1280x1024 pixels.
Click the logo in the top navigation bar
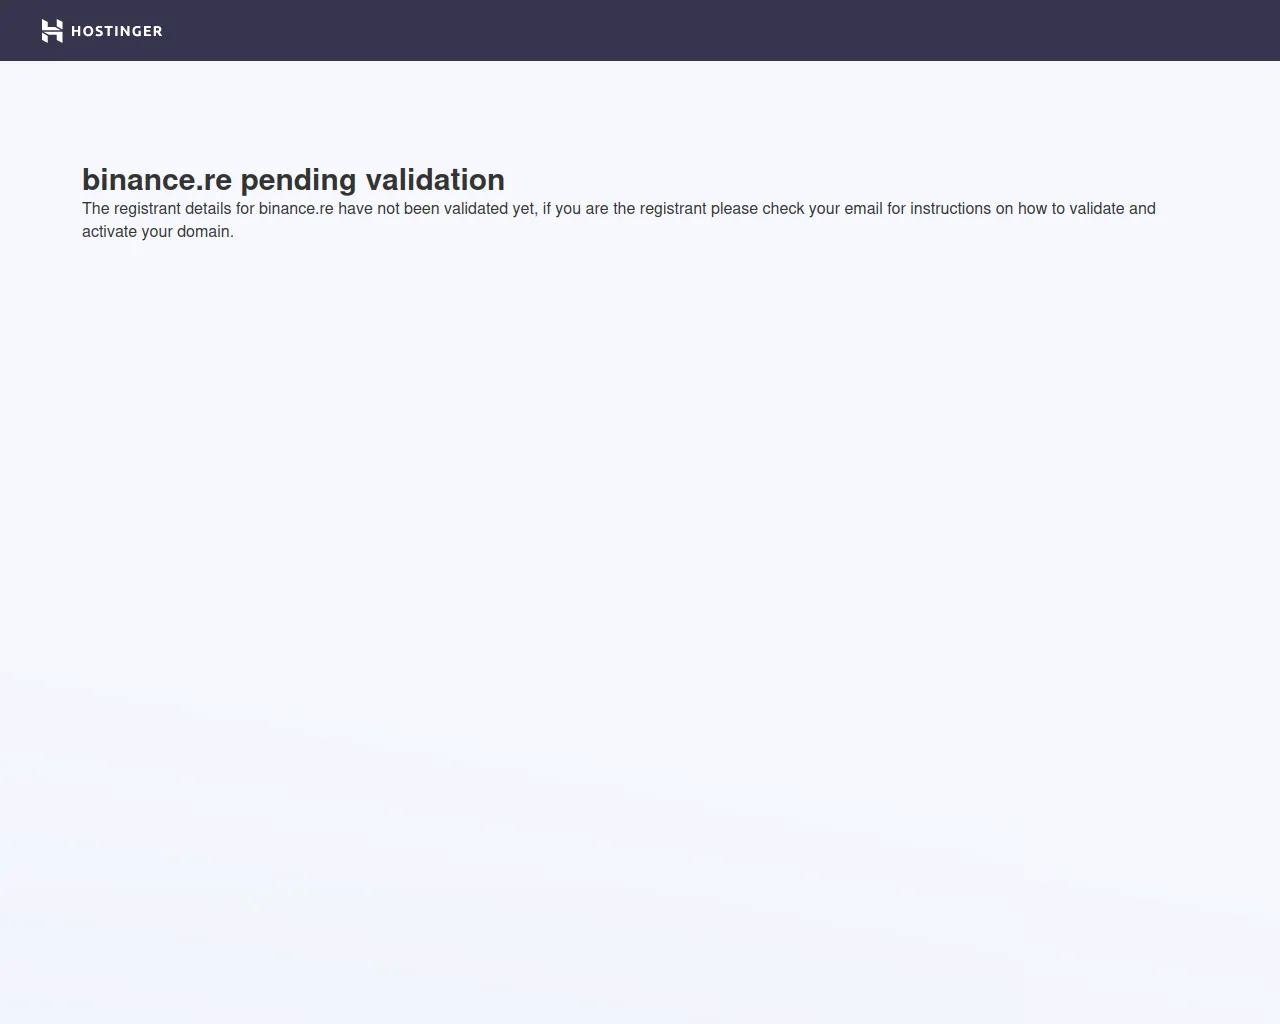coord(100,30)
